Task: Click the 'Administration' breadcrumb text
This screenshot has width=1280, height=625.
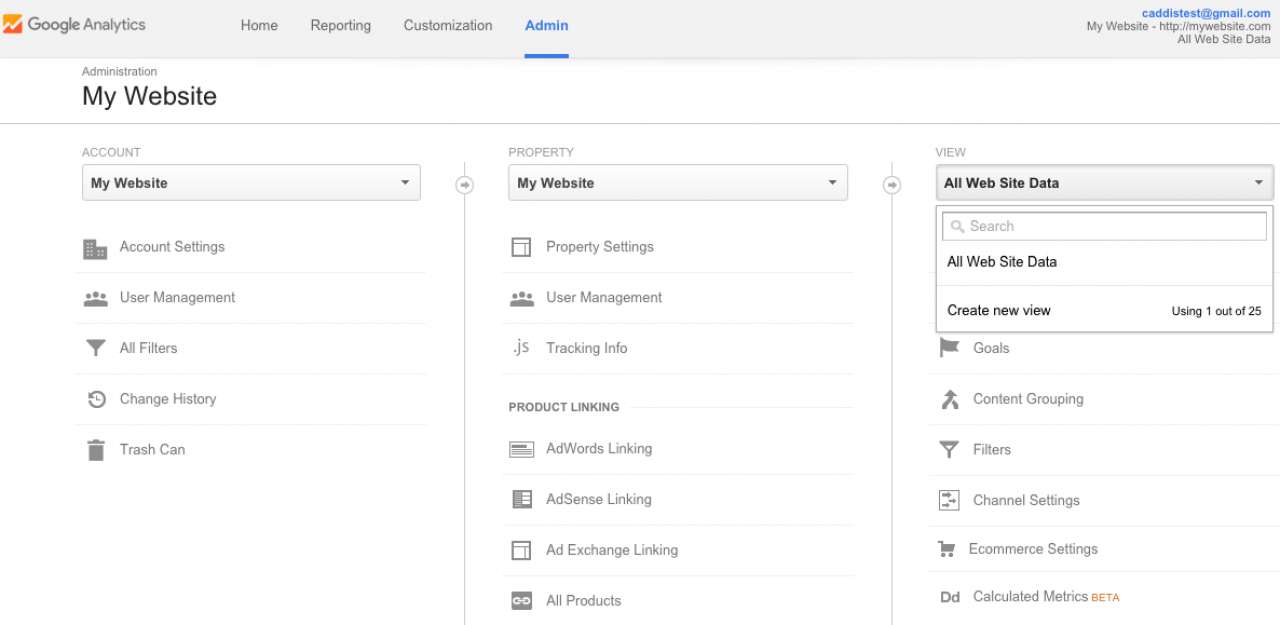Action: 119,72
